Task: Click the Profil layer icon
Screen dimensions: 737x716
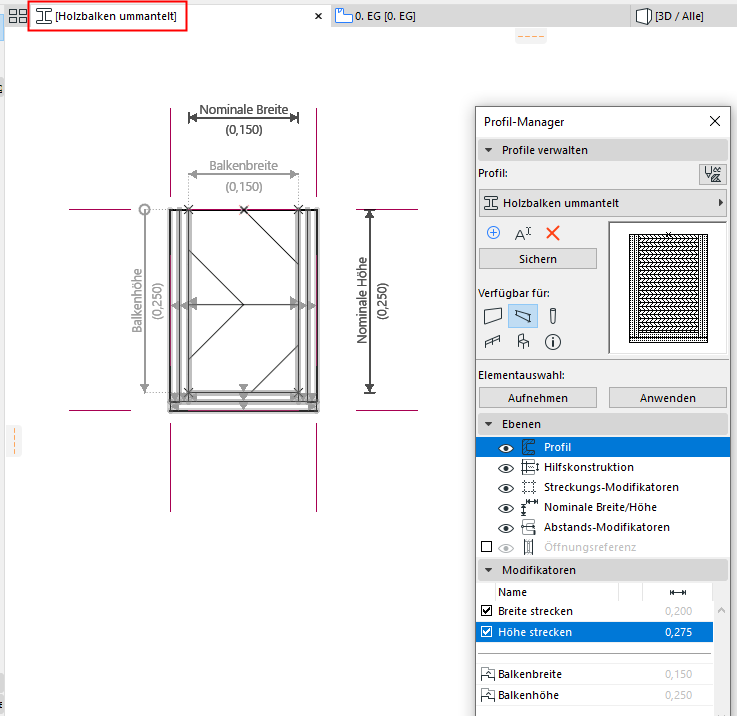Action: pos(529,447)
